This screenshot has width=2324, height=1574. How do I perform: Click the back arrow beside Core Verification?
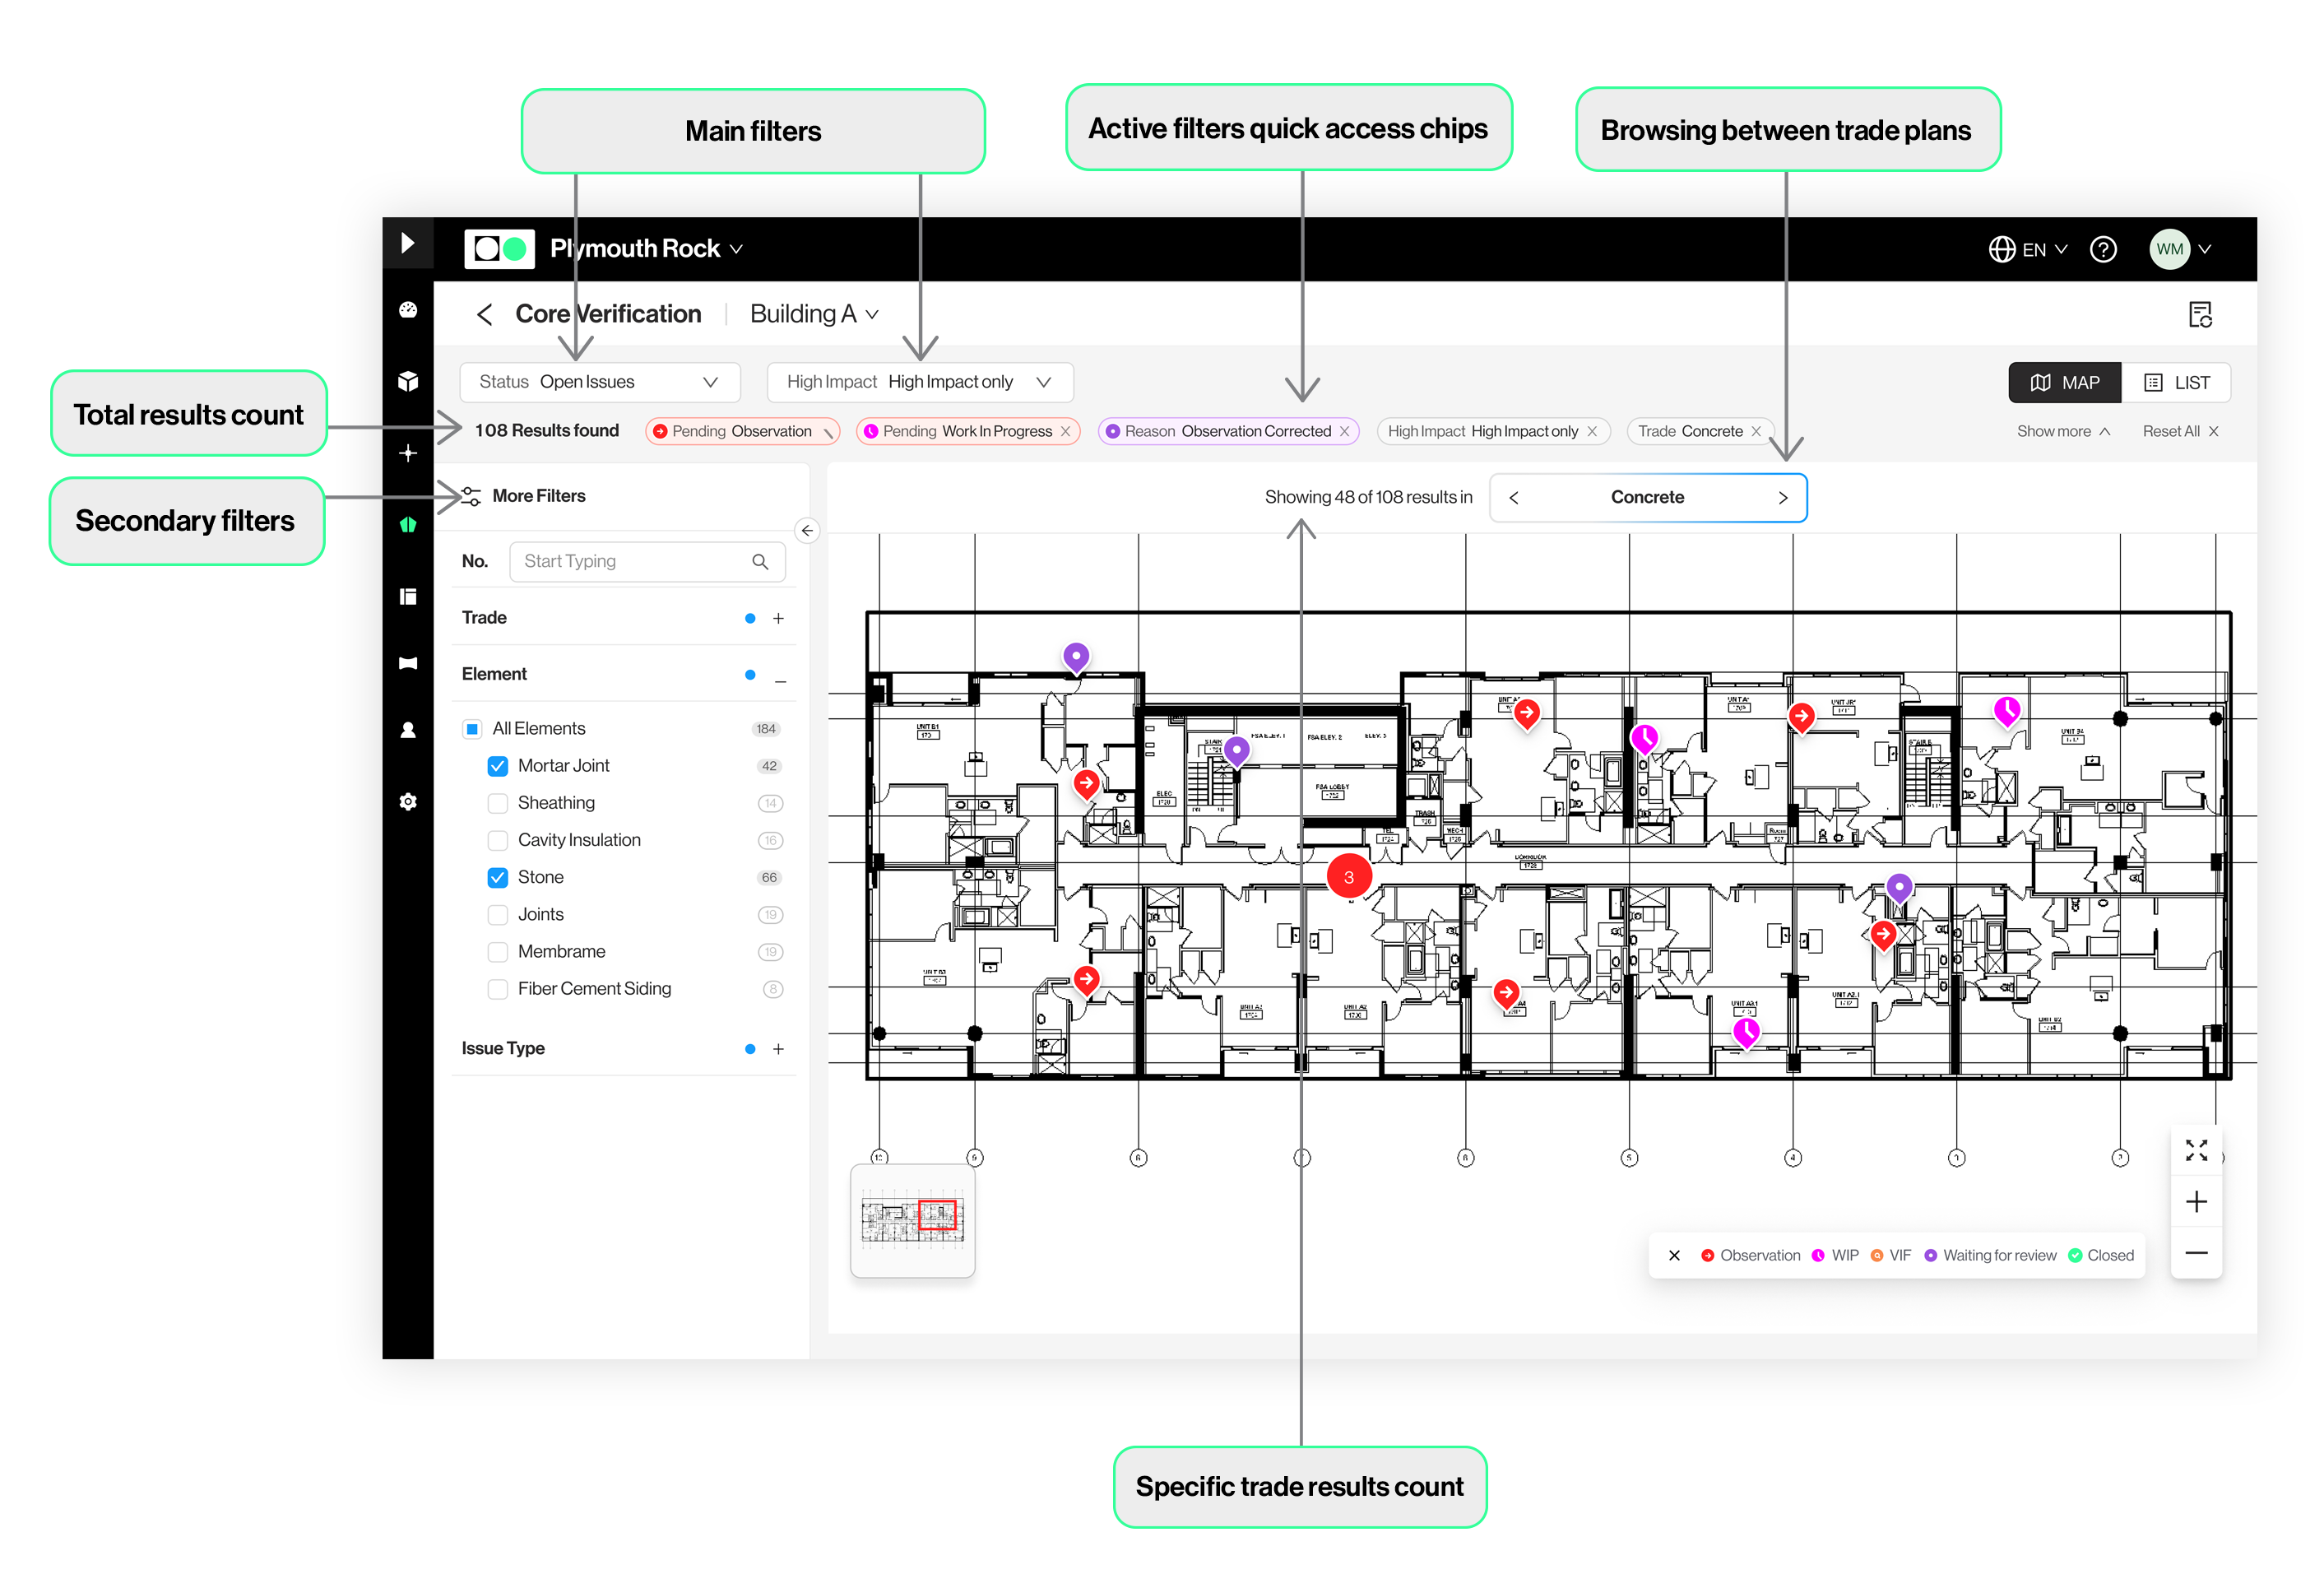[x=485, y=315]
